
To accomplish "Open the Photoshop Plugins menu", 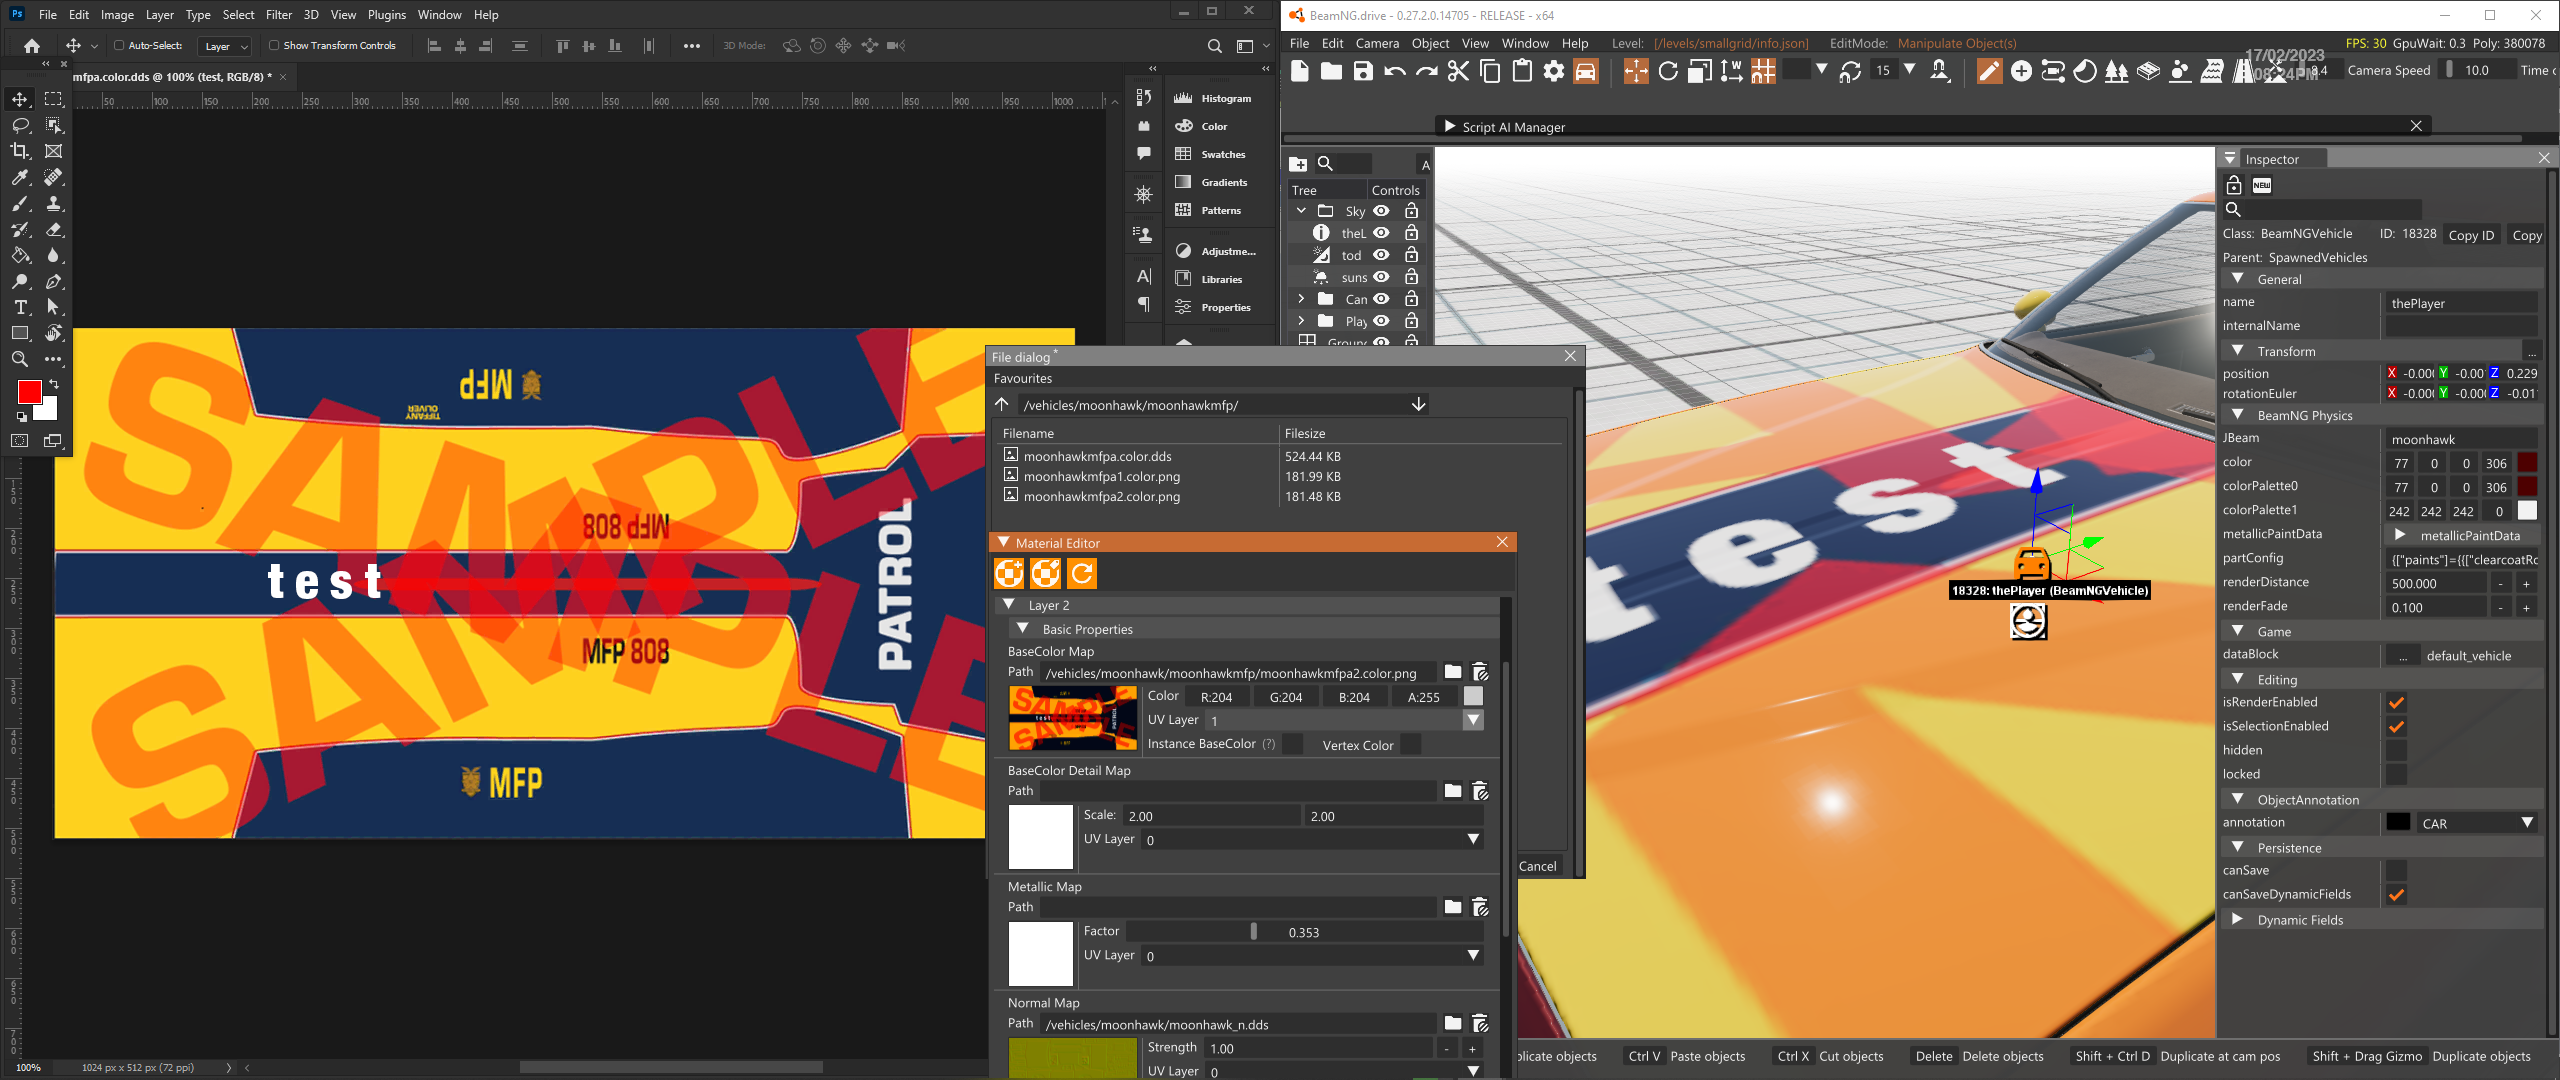I will (386, 15).
